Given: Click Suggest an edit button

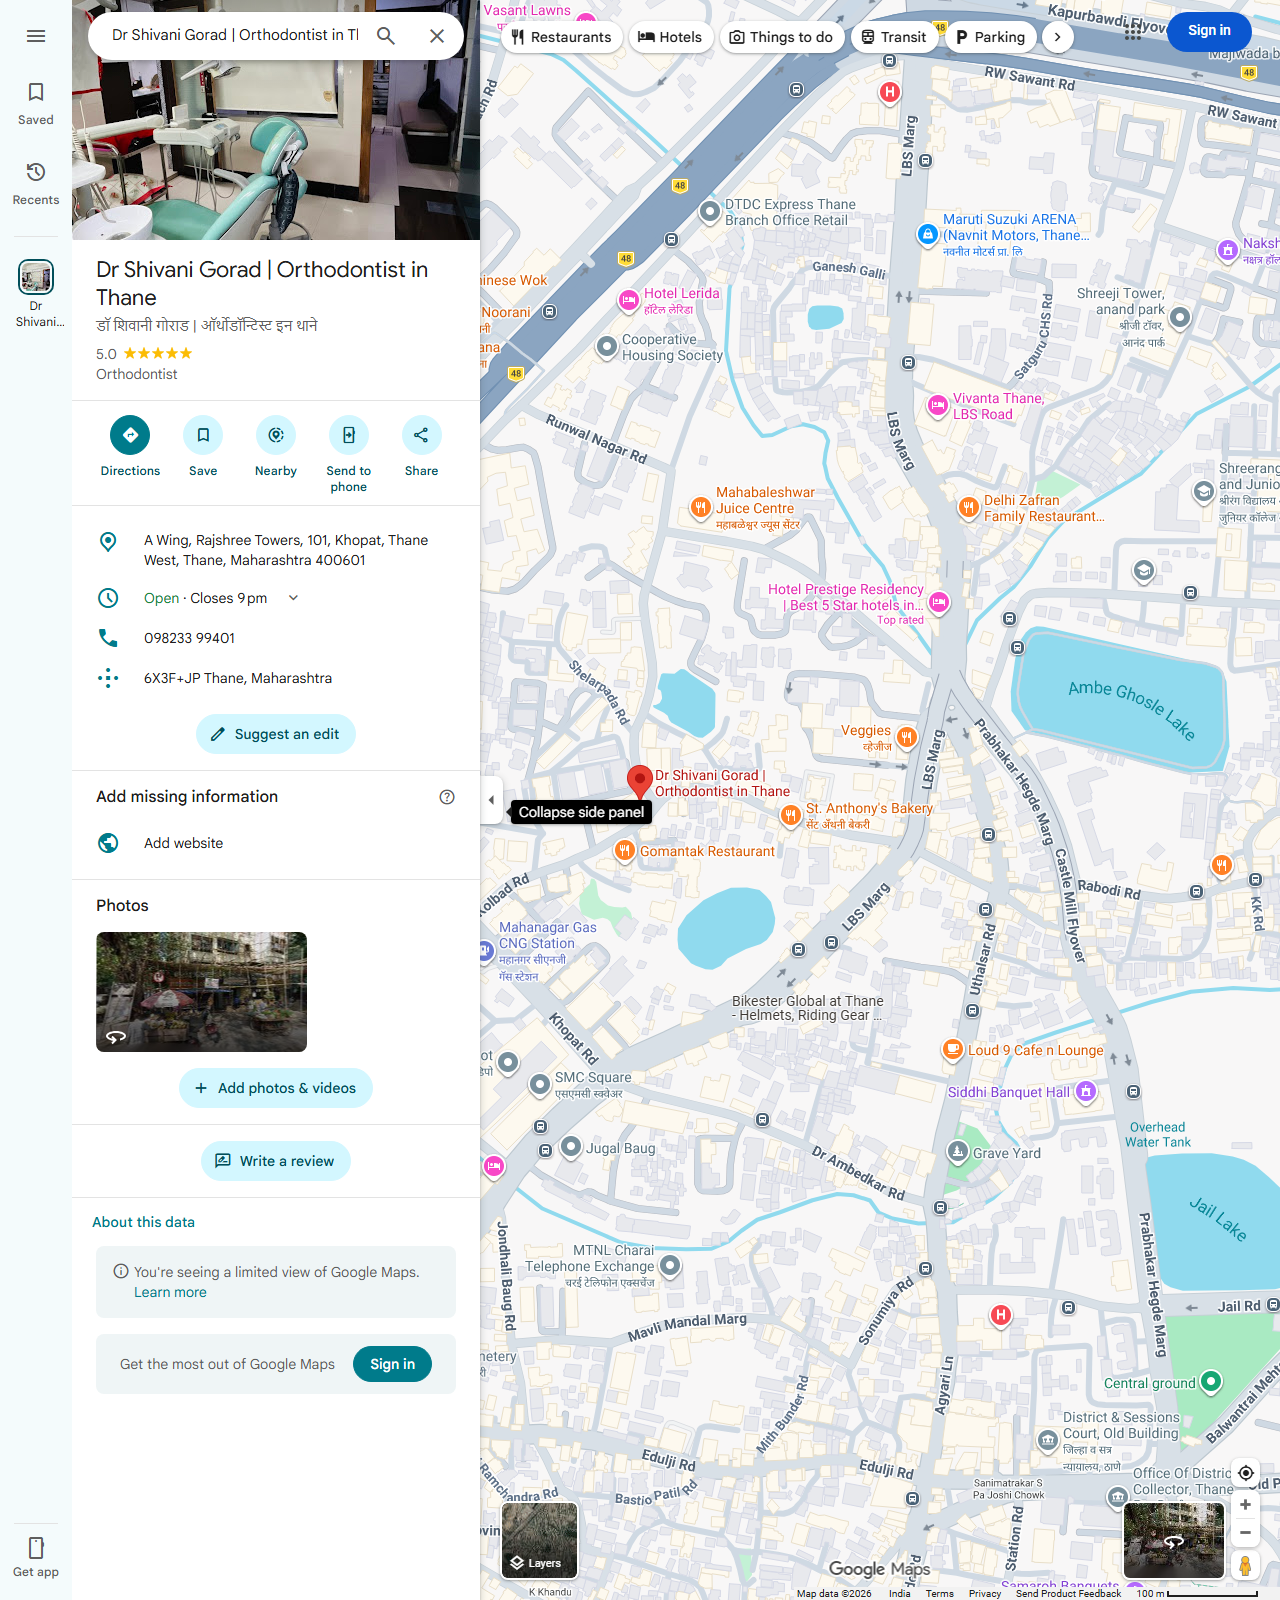Looking at the screenshot, I should 276,734.
